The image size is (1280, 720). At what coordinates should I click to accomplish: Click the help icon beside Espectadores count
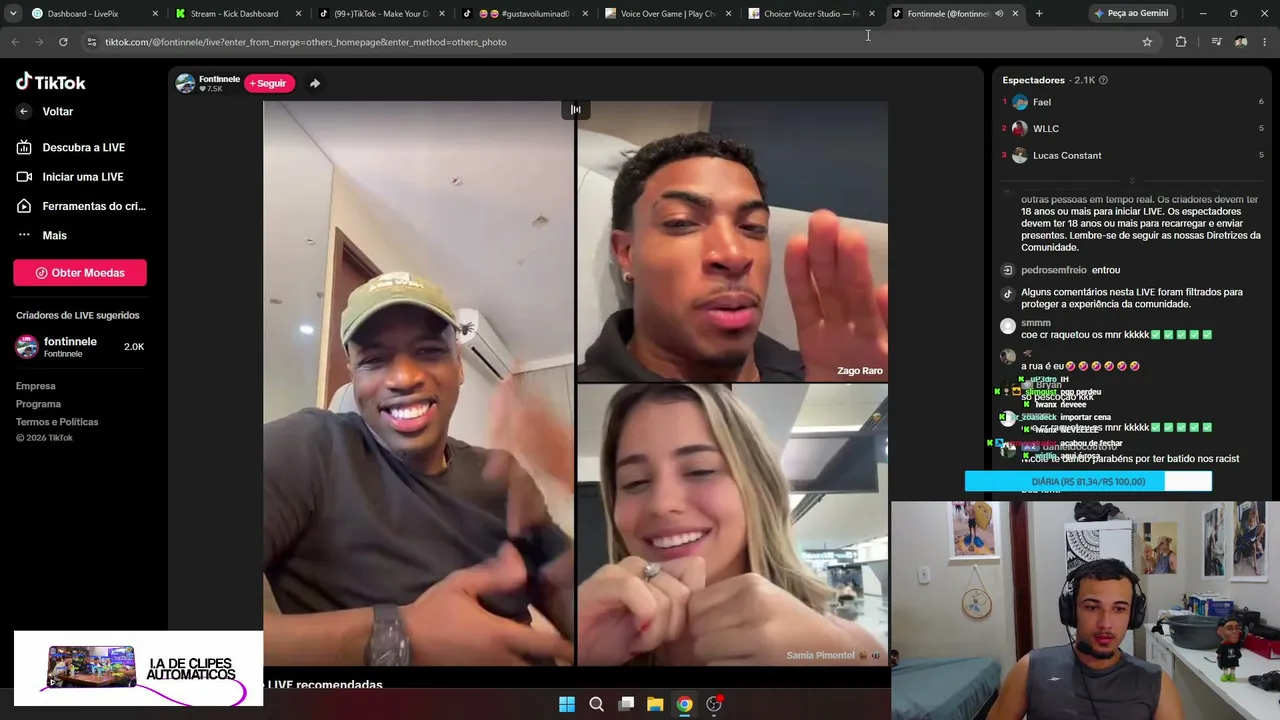point(1103,80)
